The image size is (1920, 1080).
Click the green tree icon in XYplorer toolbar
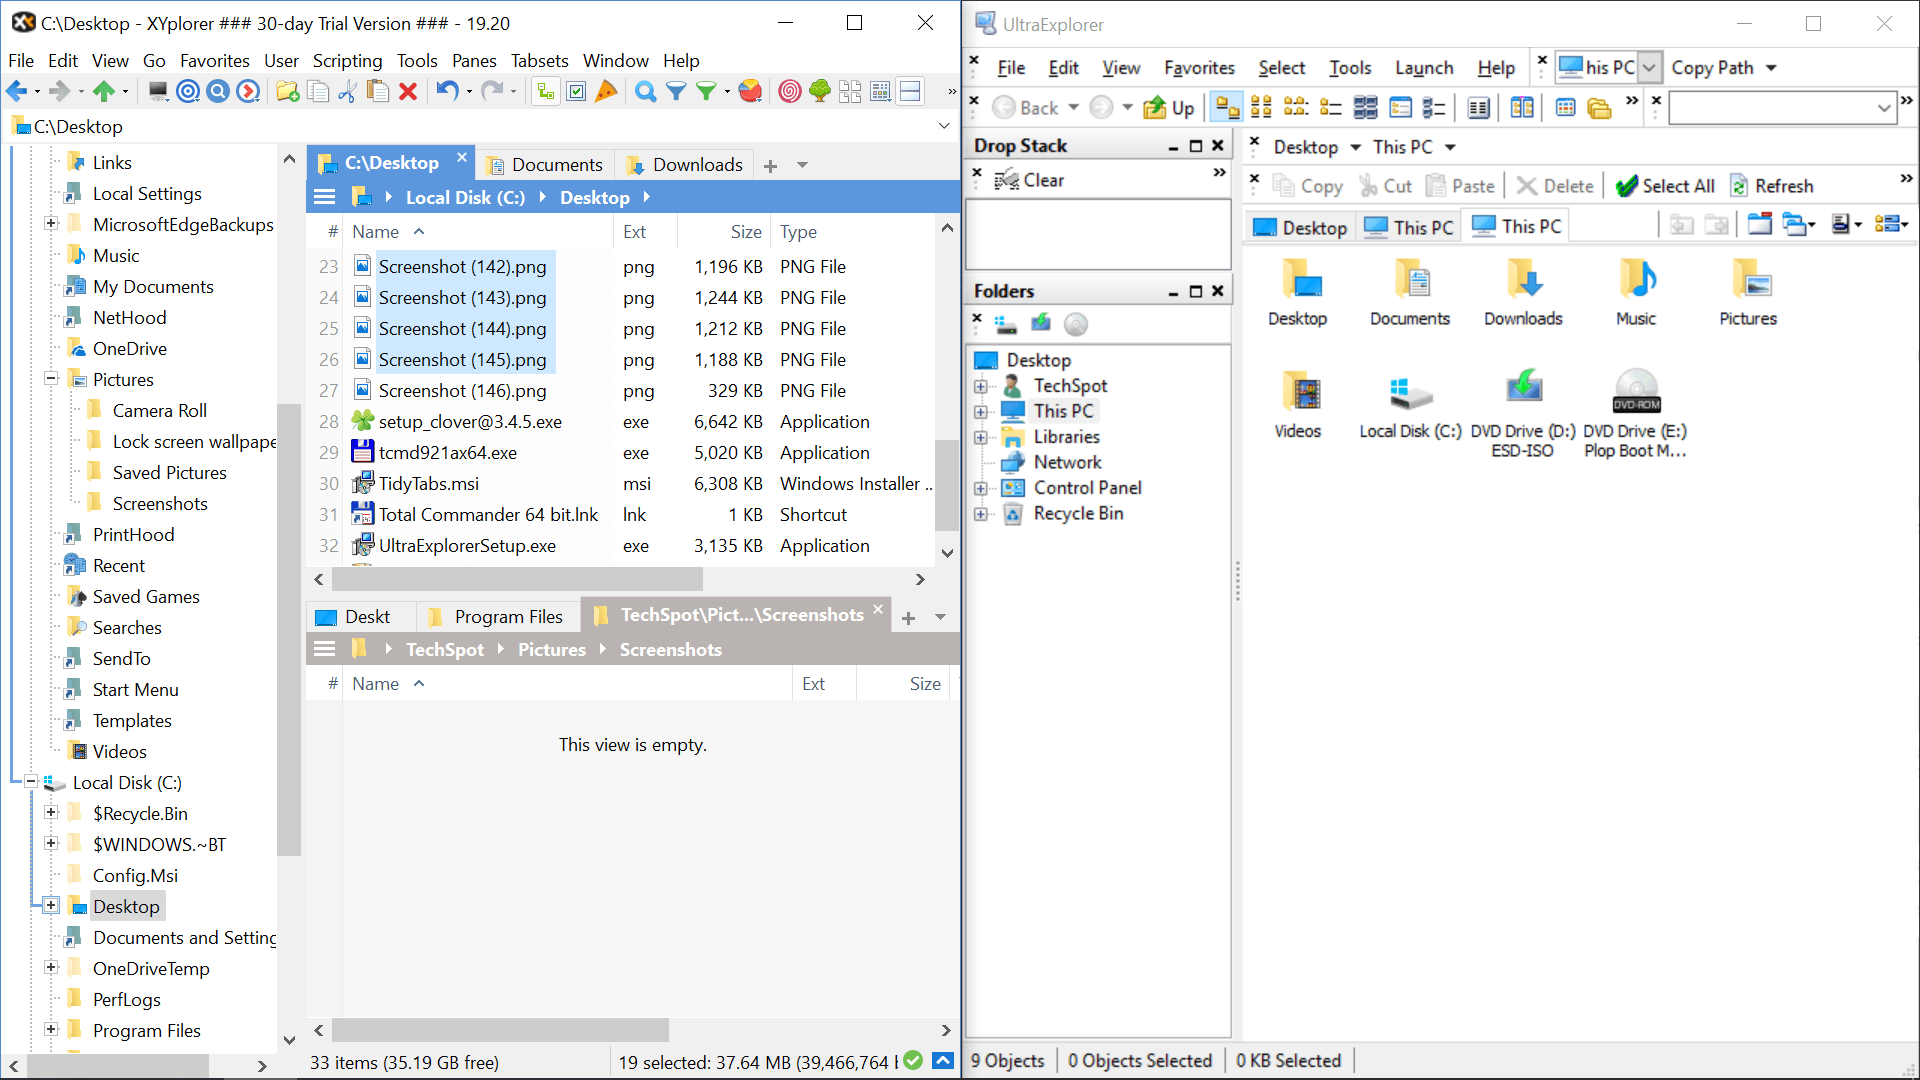click(x=820, y=92)
